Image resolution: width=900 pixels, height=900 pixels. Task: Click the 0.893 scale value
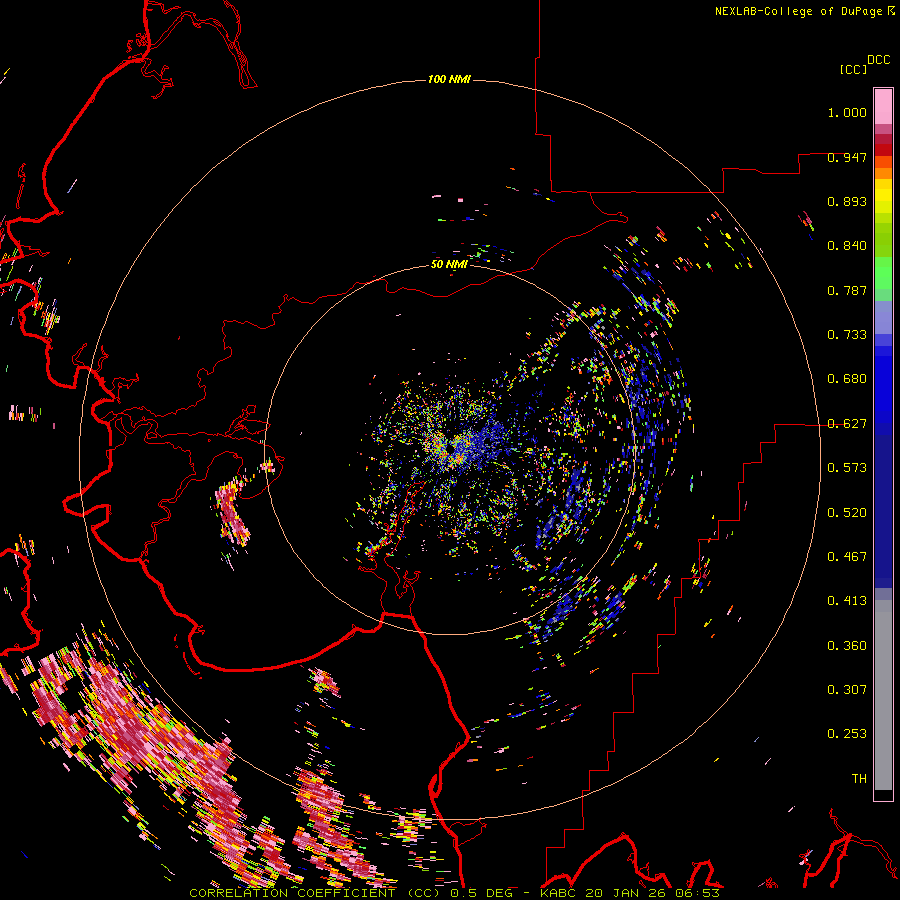847,201
